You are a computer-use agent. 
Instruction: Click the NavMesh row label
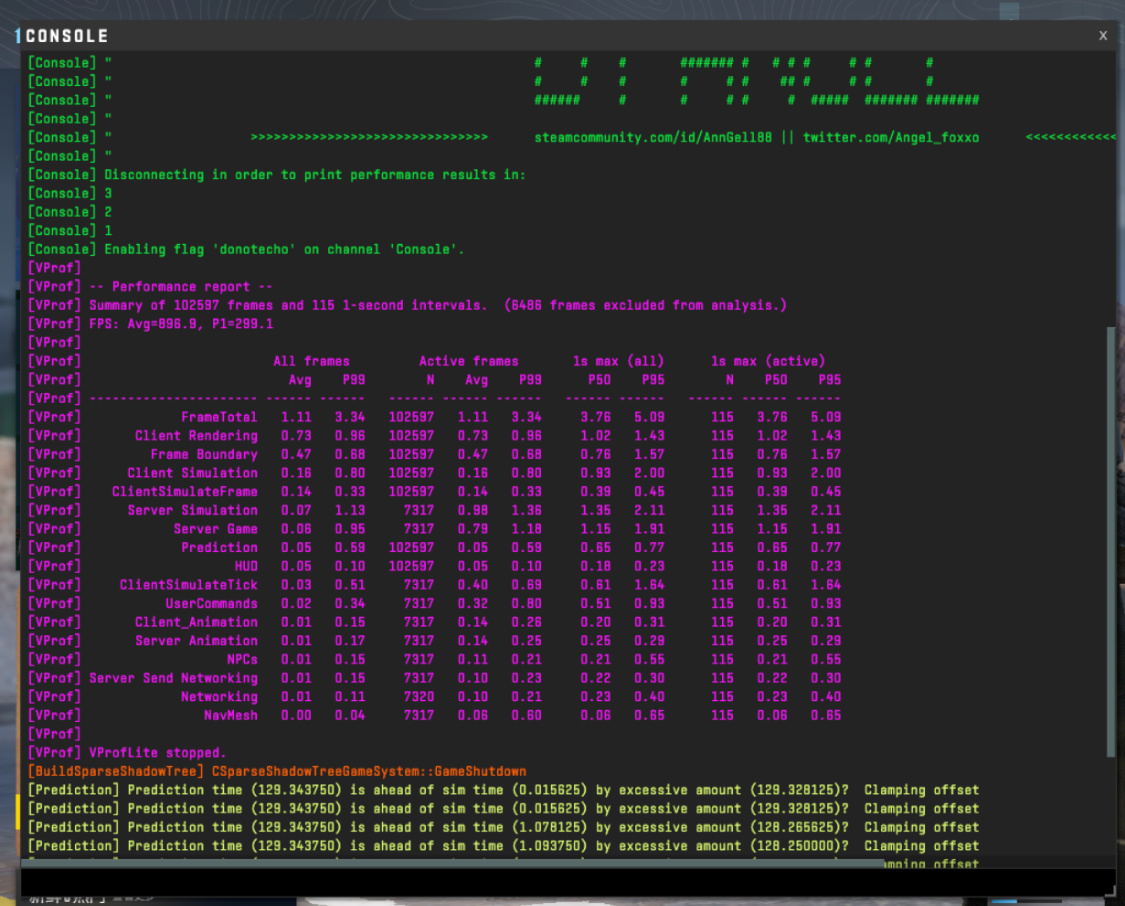click(x=230, y=715)
